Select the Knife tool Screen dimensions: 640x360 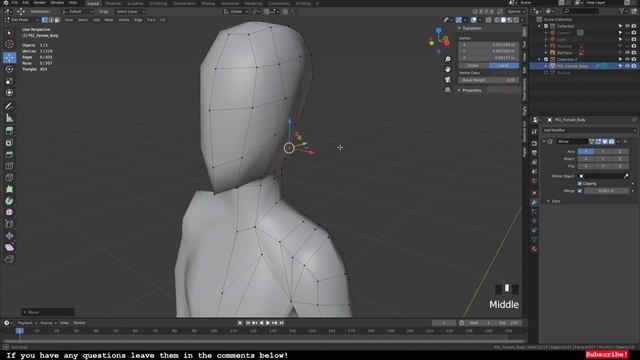(x=9, y=178)
